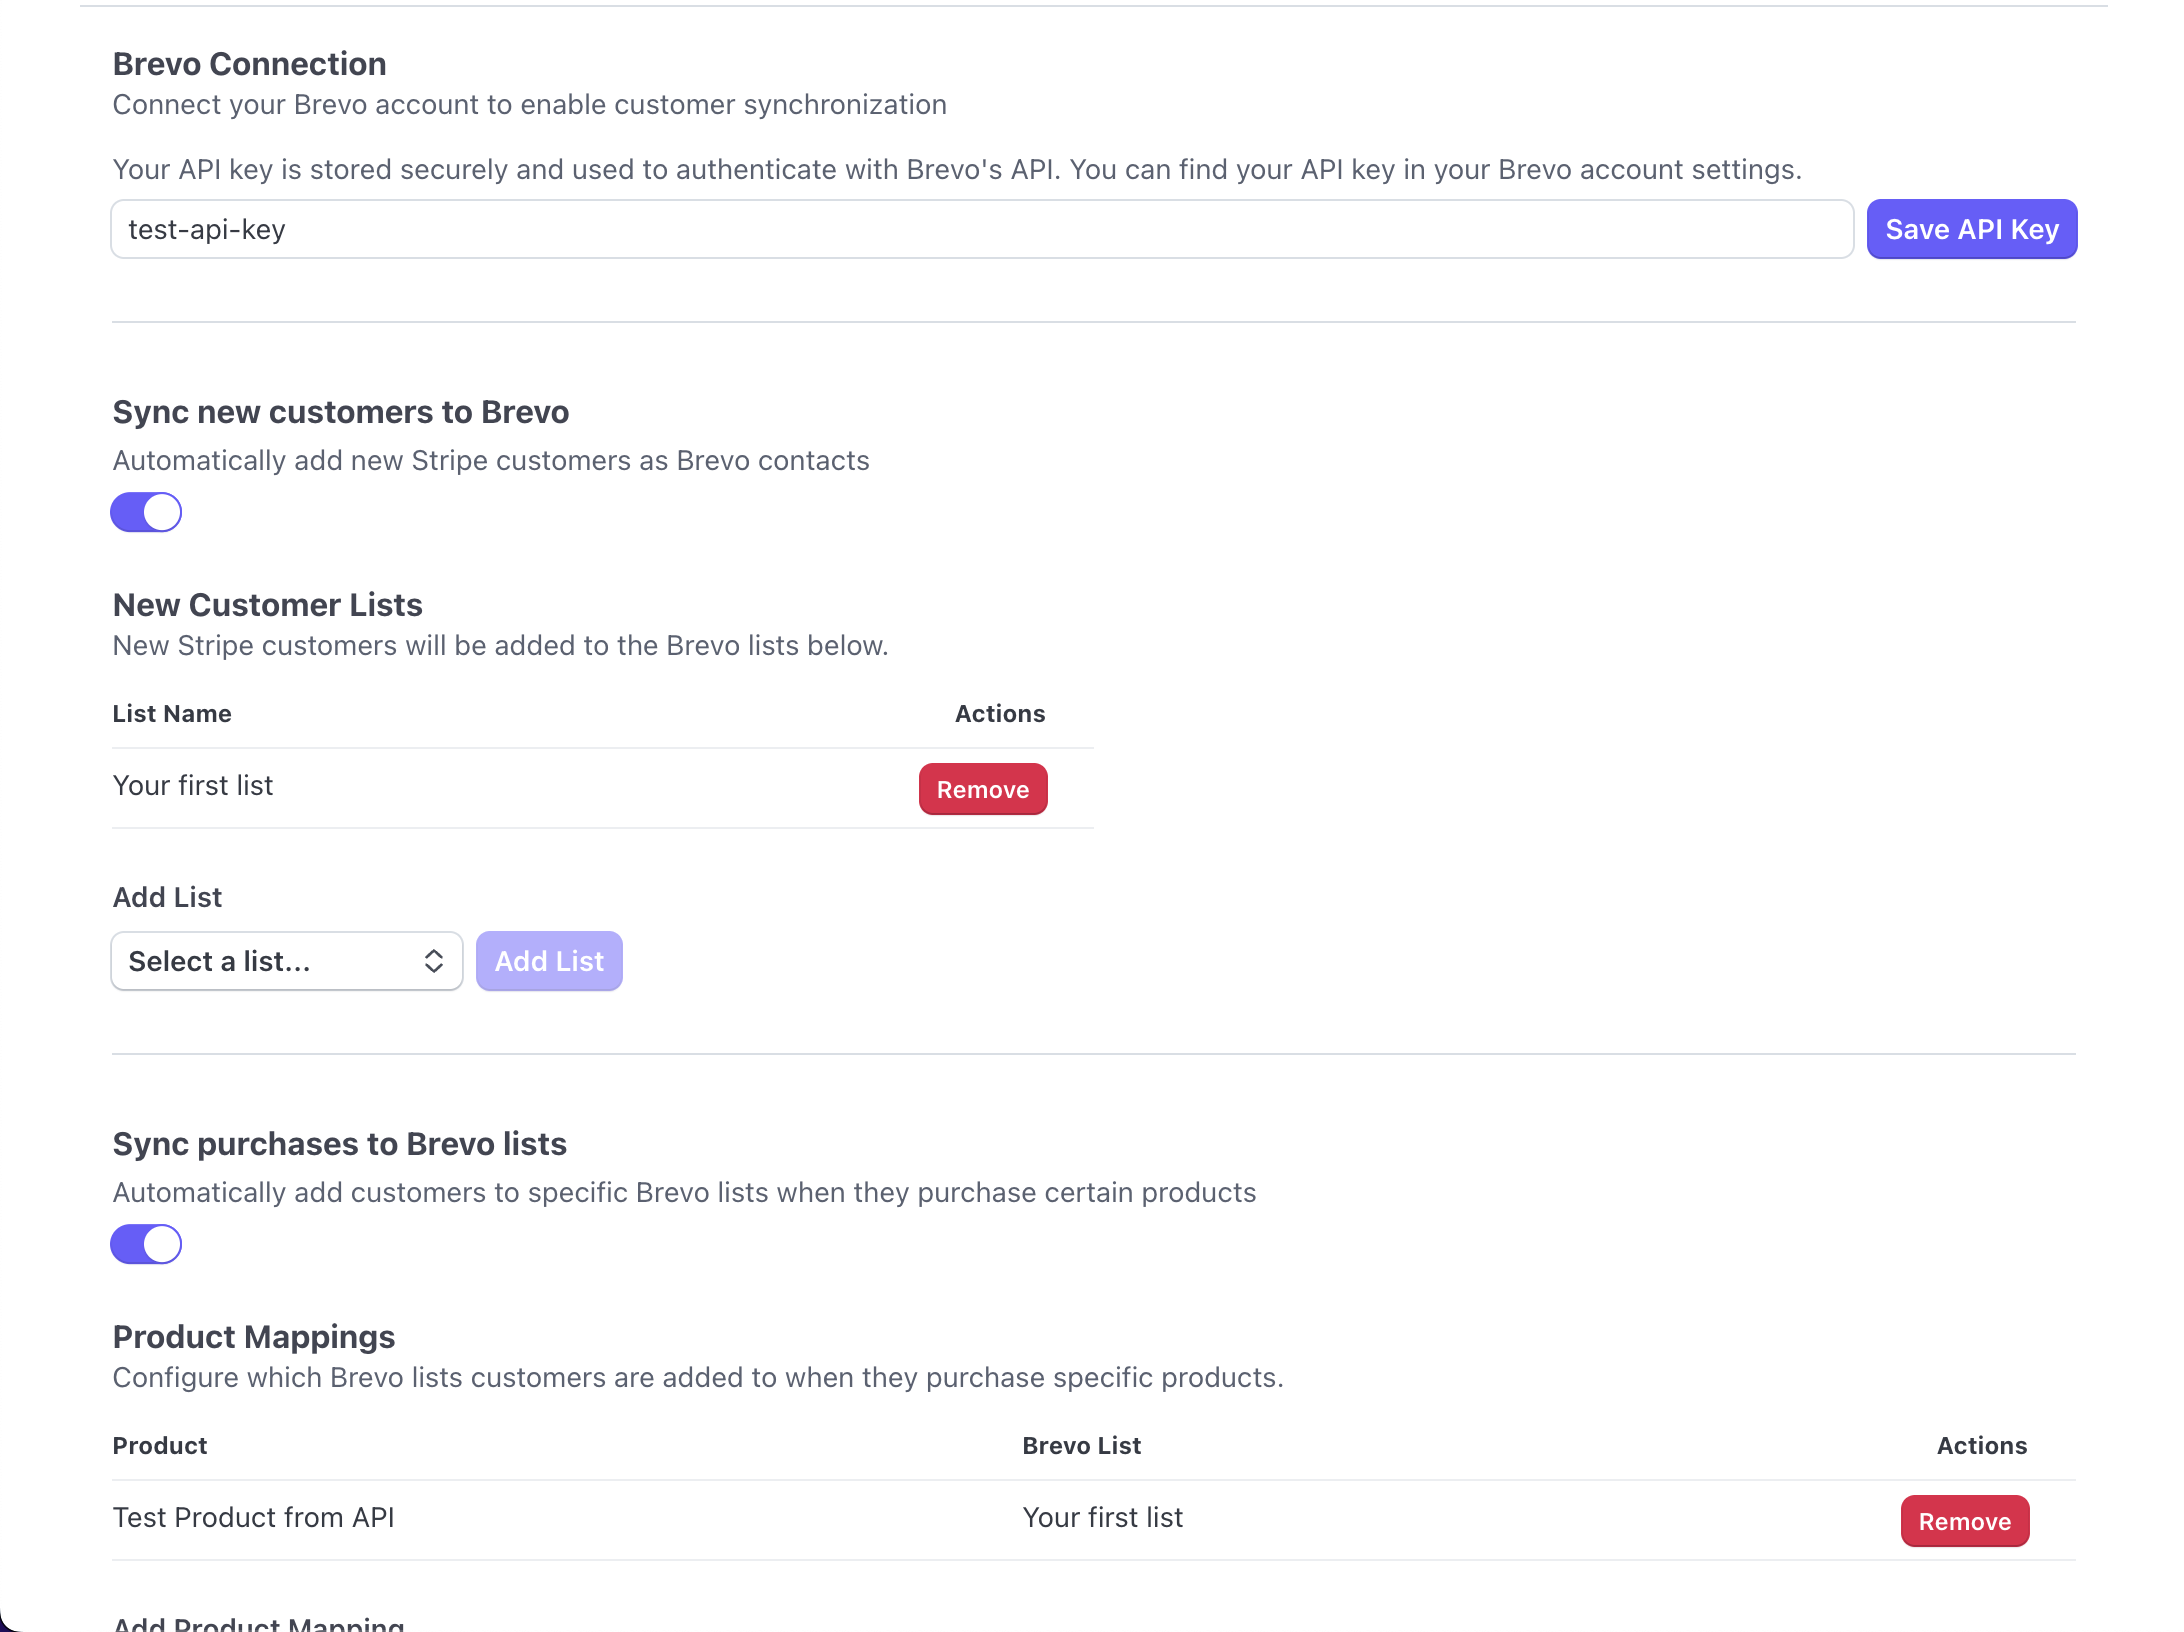2184x1632 pixels.
Task: Click the Sync purchases to Brevo lists heading
Action: pos(339,1144)
